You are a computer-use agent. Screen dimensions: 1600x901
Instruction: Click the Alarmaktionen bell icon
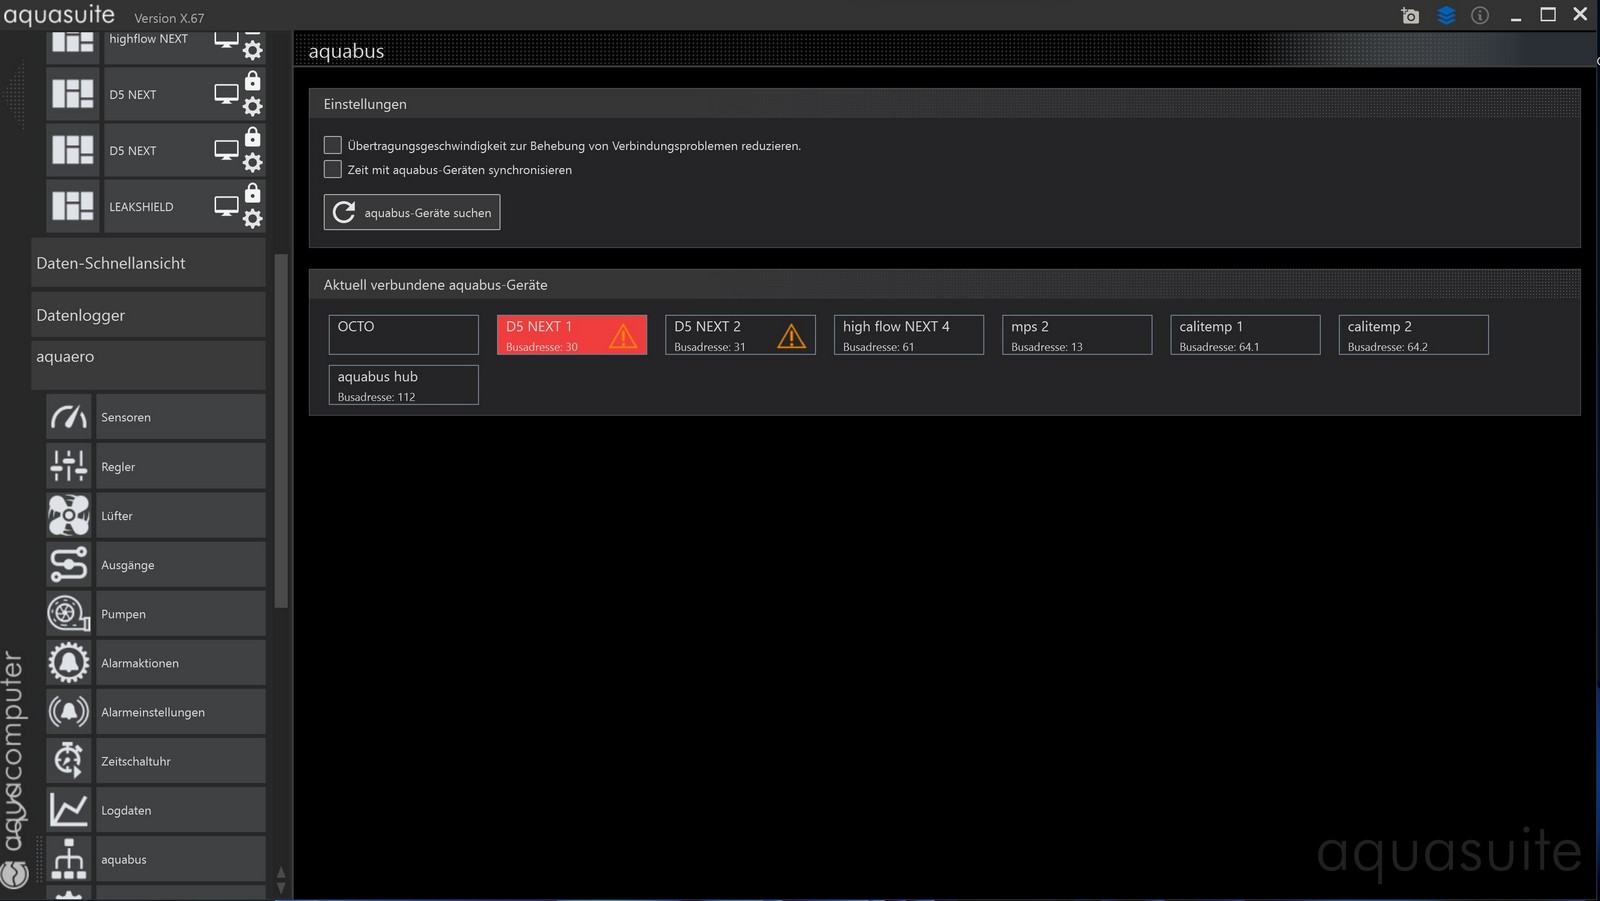point(69,662)
